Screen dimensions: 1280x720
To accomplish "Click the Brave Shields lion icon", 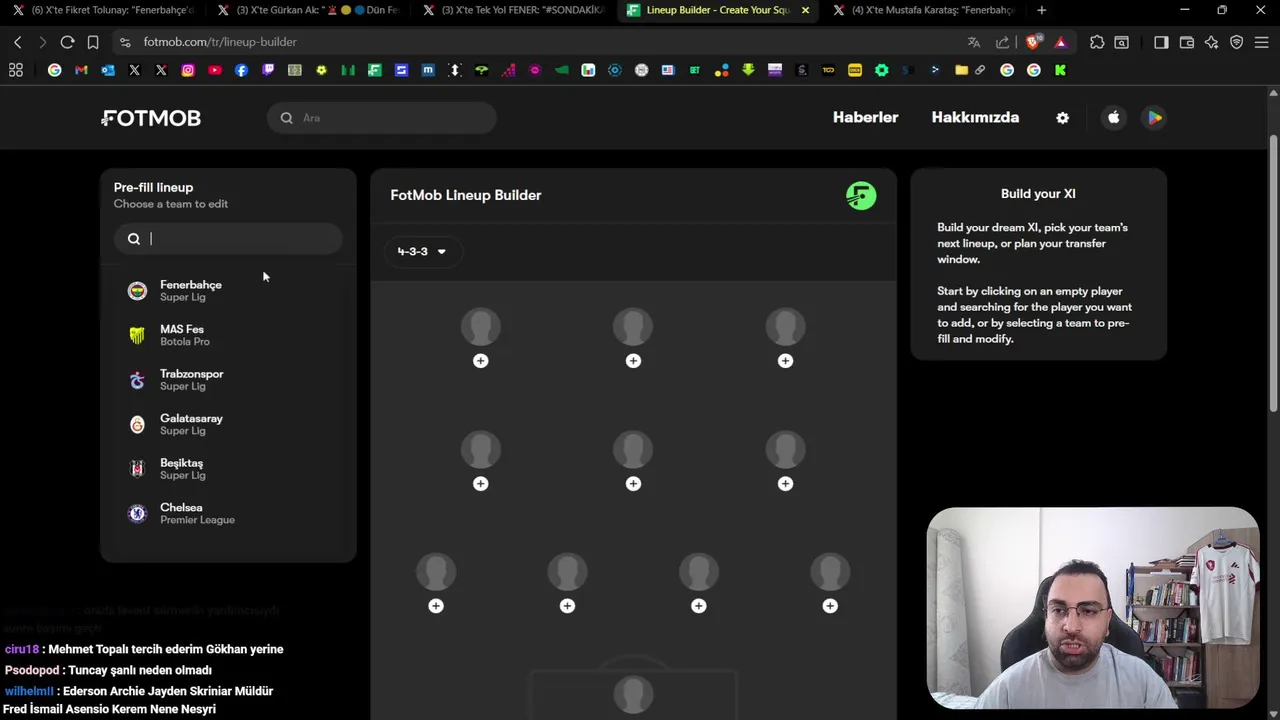I will click(x=1033, y=42).
